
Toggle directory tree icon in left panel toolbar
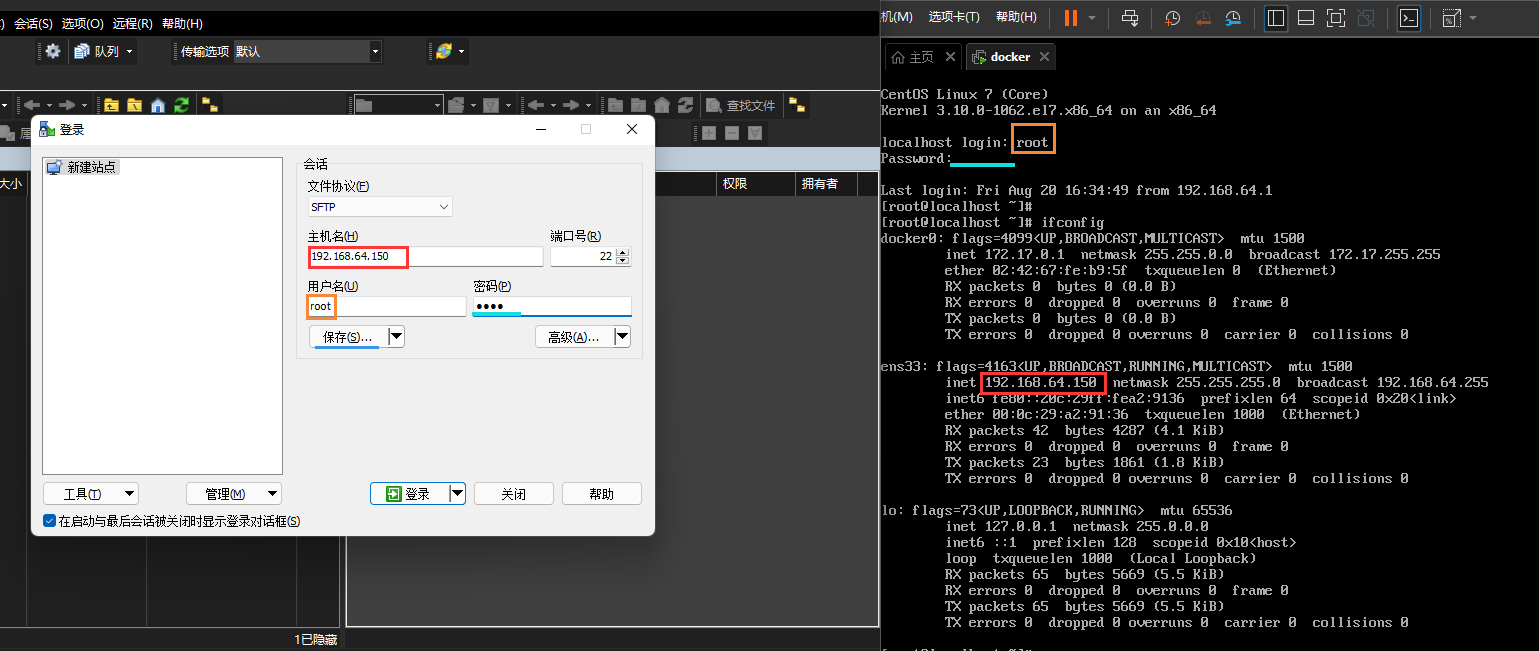210,105
